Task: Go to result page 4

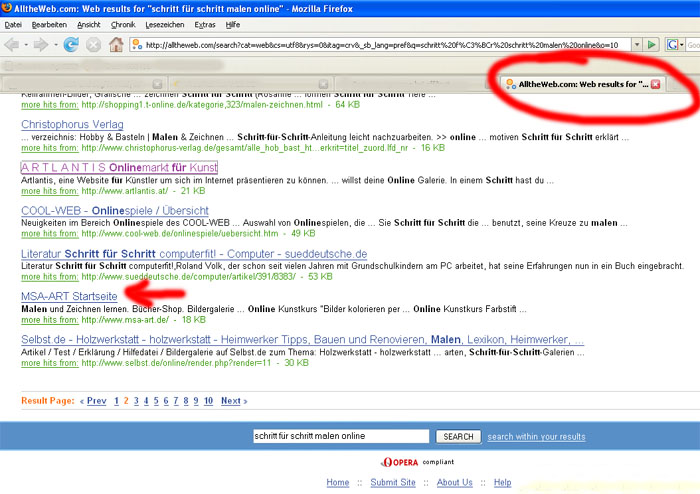Action: click(146, 401)
